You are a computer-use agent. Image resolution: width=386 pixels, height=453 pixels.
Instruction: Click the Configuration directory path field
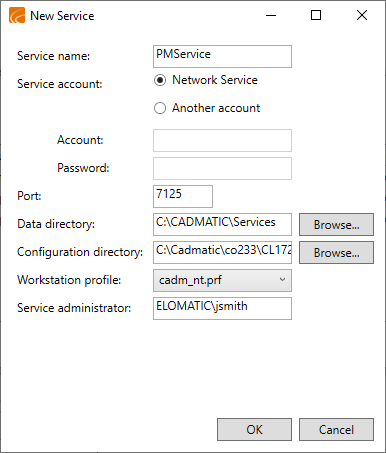222,252
